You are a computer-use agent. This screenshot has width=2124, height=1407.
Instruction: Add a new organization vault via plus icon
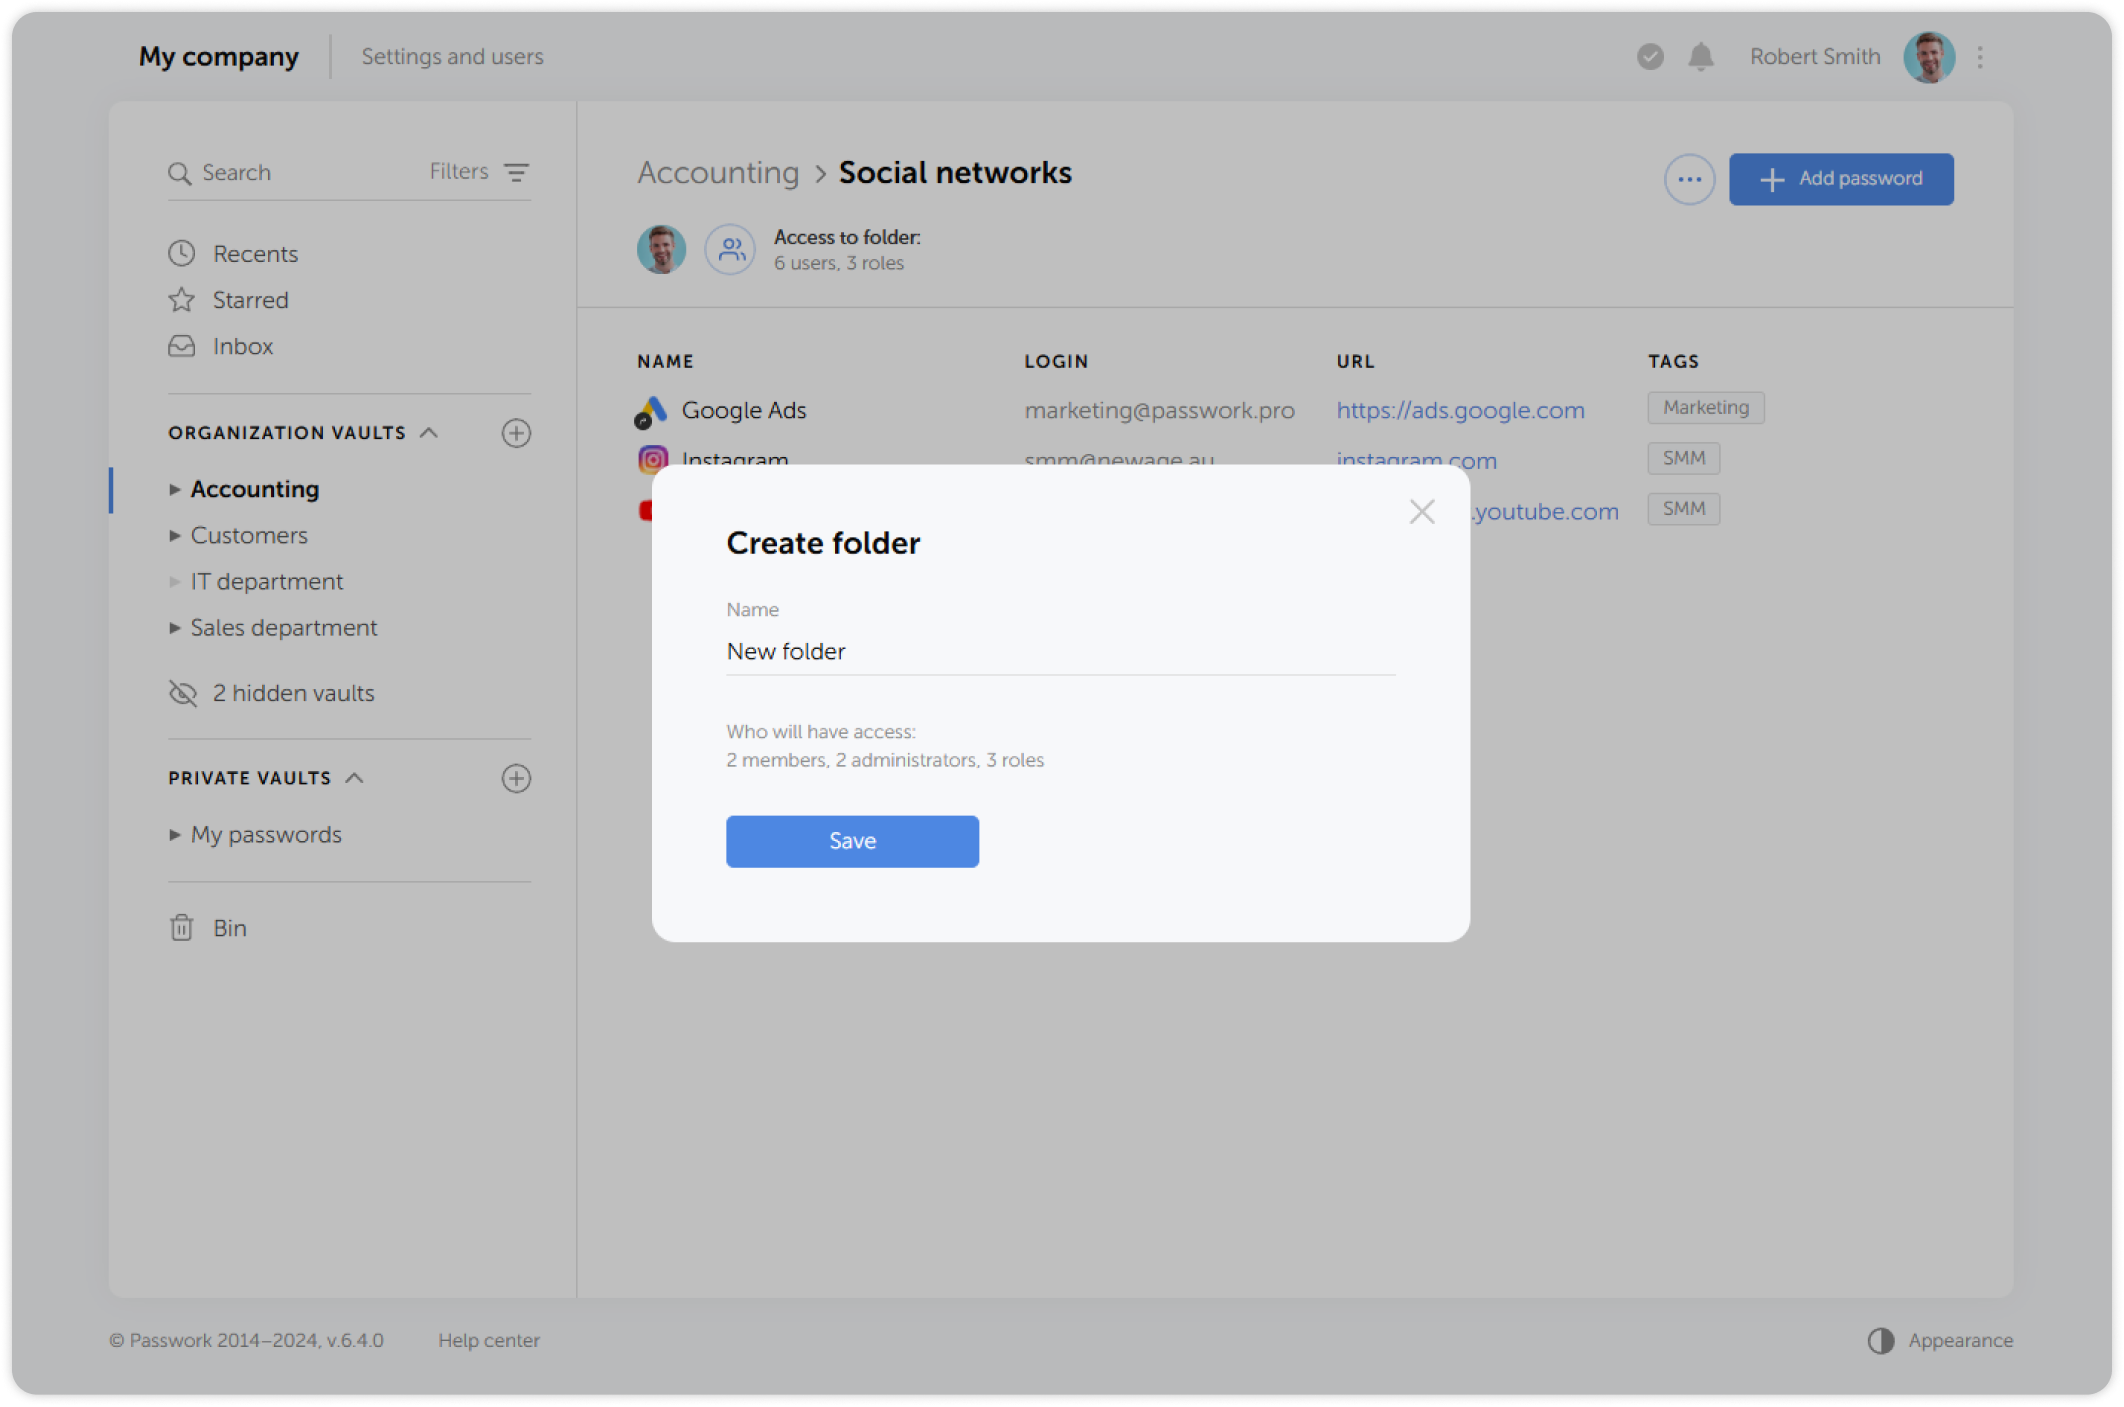[516, 433]
